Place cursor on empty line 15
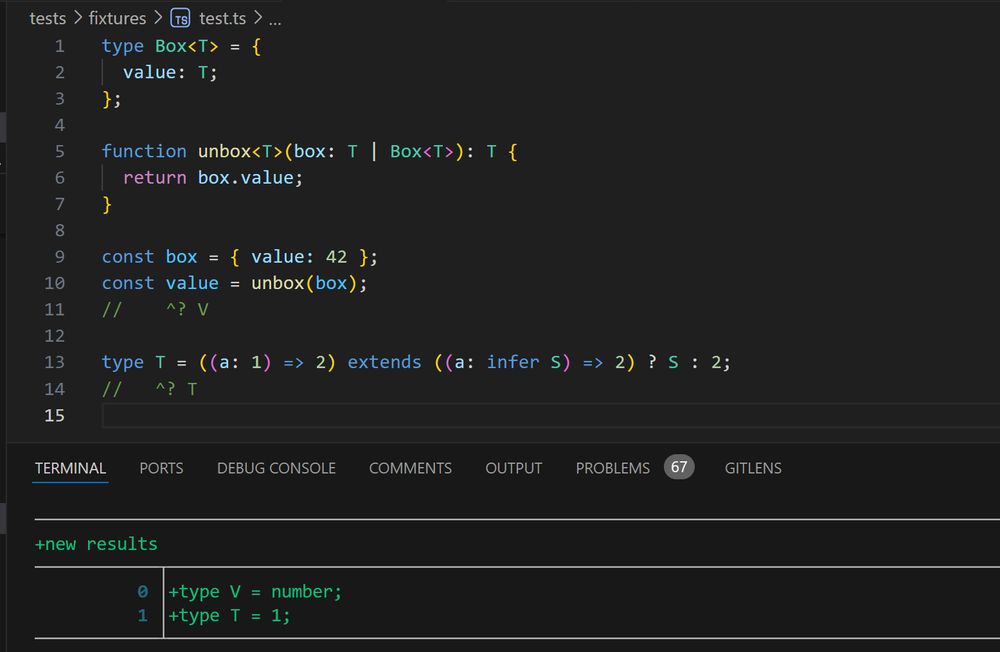The image size is (1000, 652). 550,415
